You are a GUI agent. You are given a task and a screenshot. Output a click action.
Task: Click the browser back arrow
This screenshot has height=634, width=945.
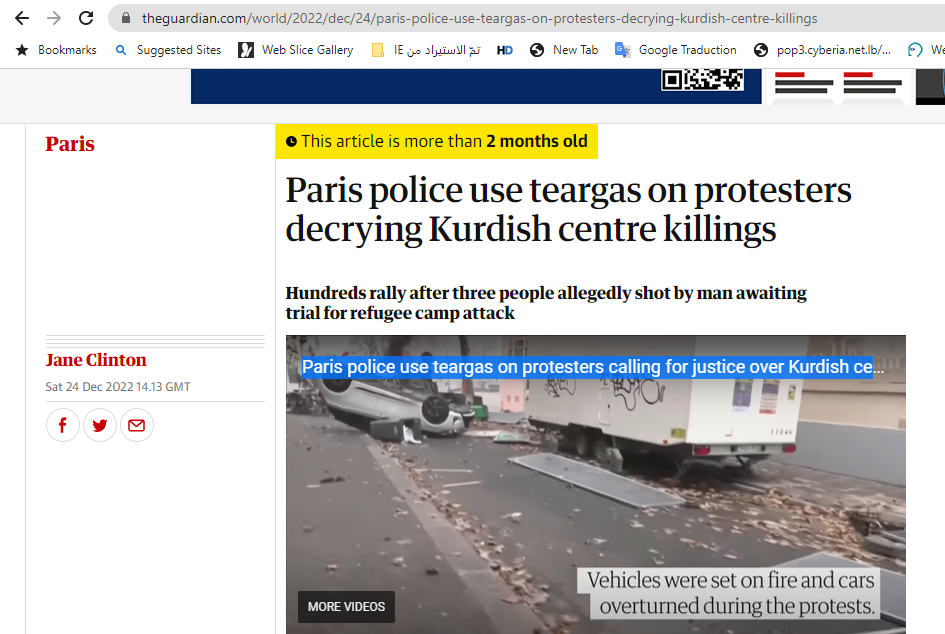point(22,18)
